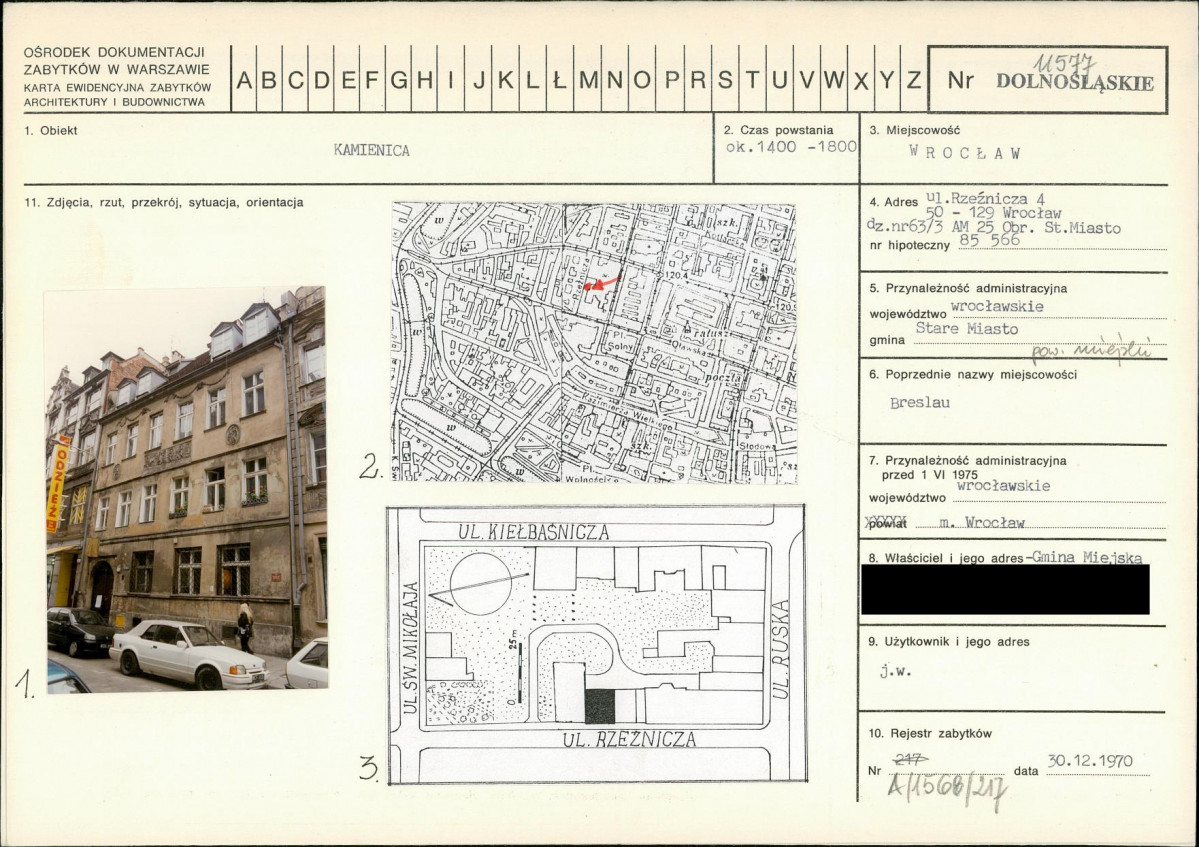The height and width of the screenshot is (847, 1199).
Task: Click the letter A index box
Action: 244,79
